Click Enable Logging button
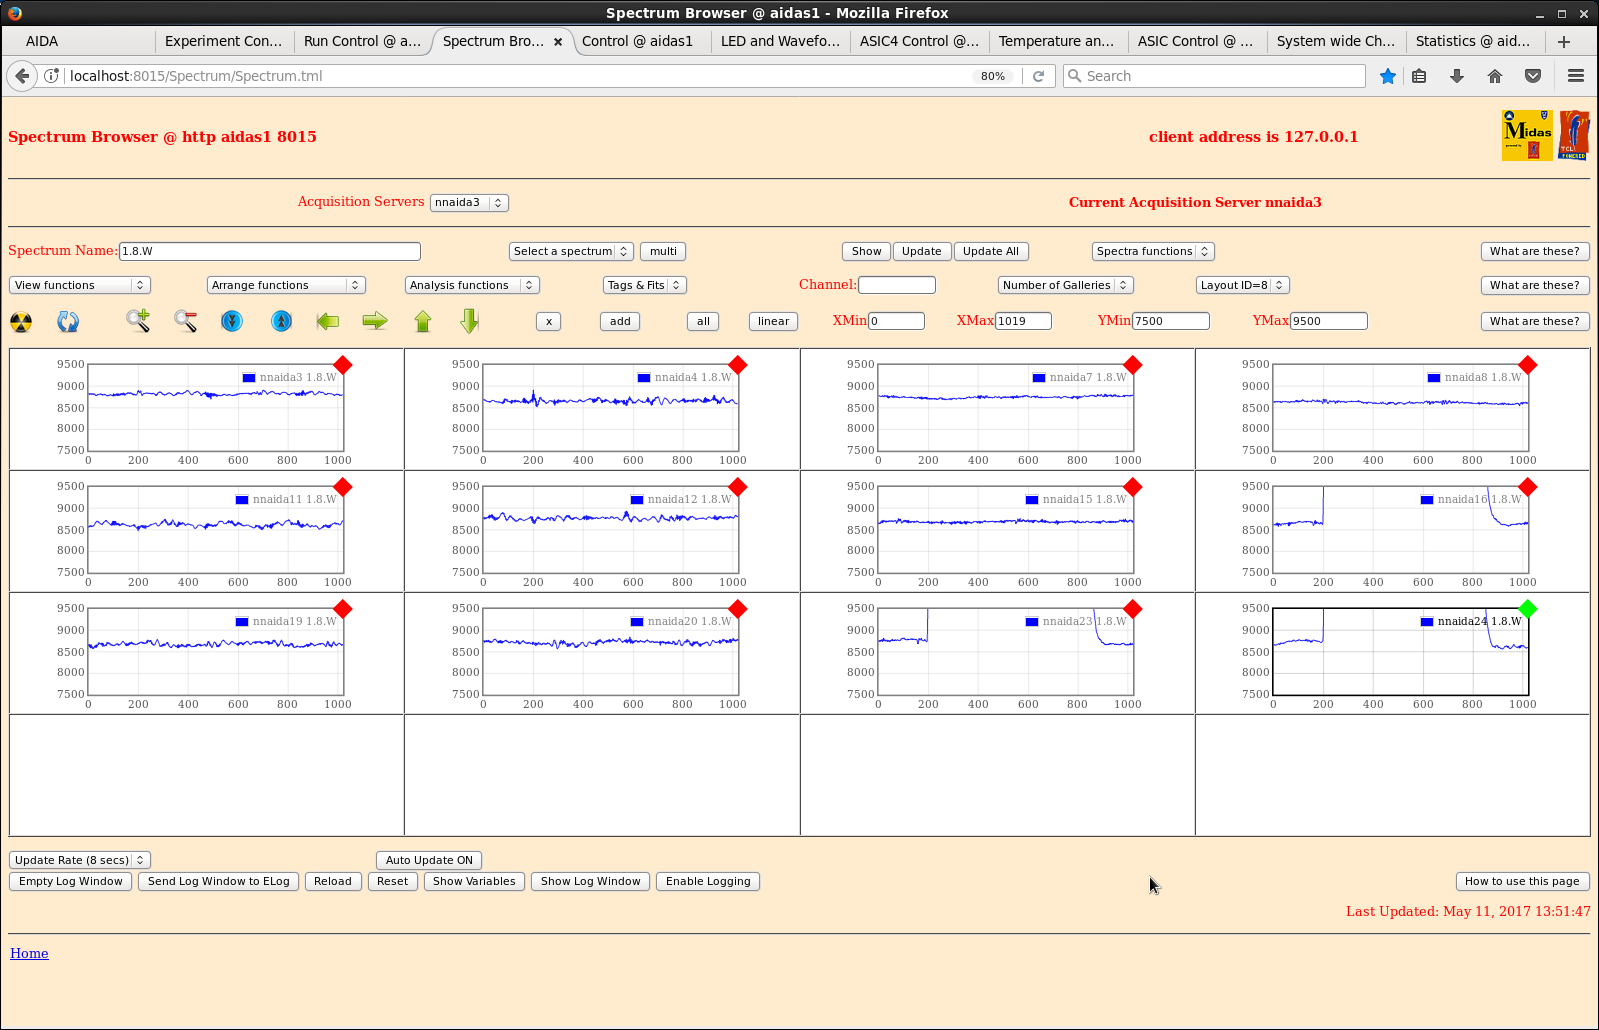This screenshot has height=1030, width=1599. pos(708,881)
